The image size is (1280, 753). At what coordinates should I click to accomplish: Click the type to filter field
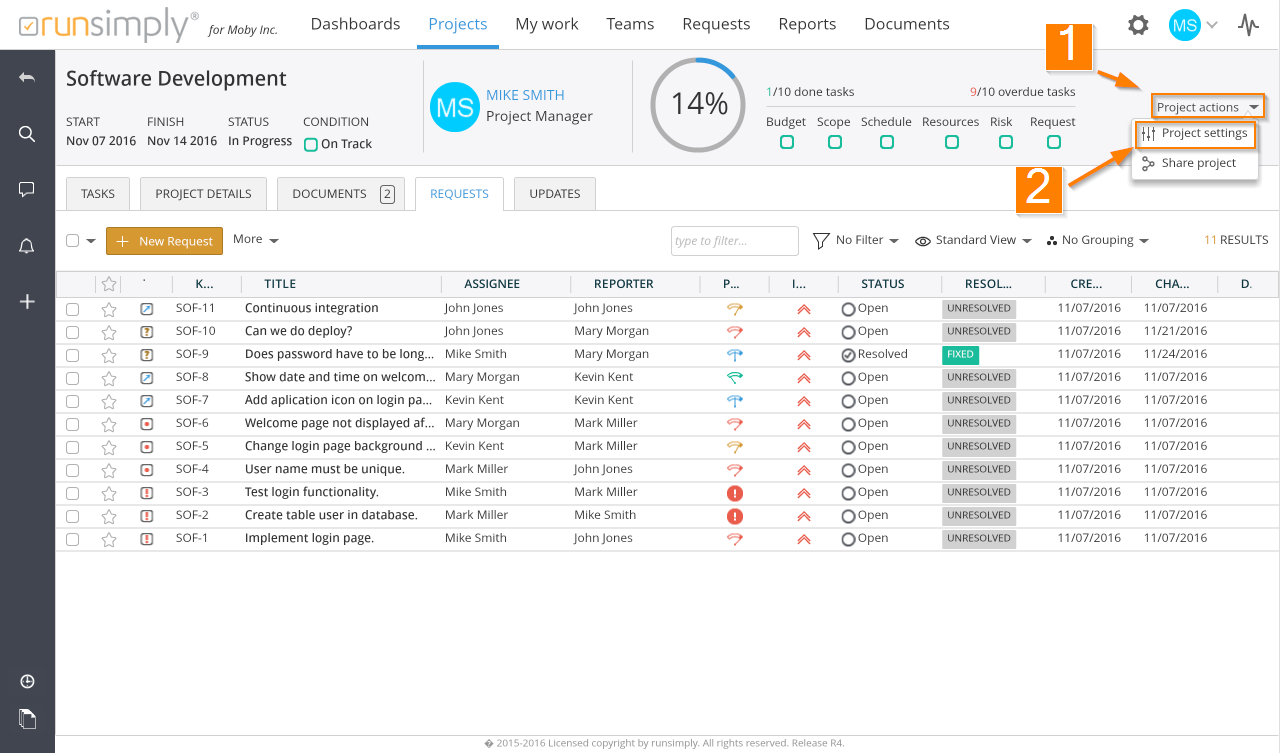(734, 241)
